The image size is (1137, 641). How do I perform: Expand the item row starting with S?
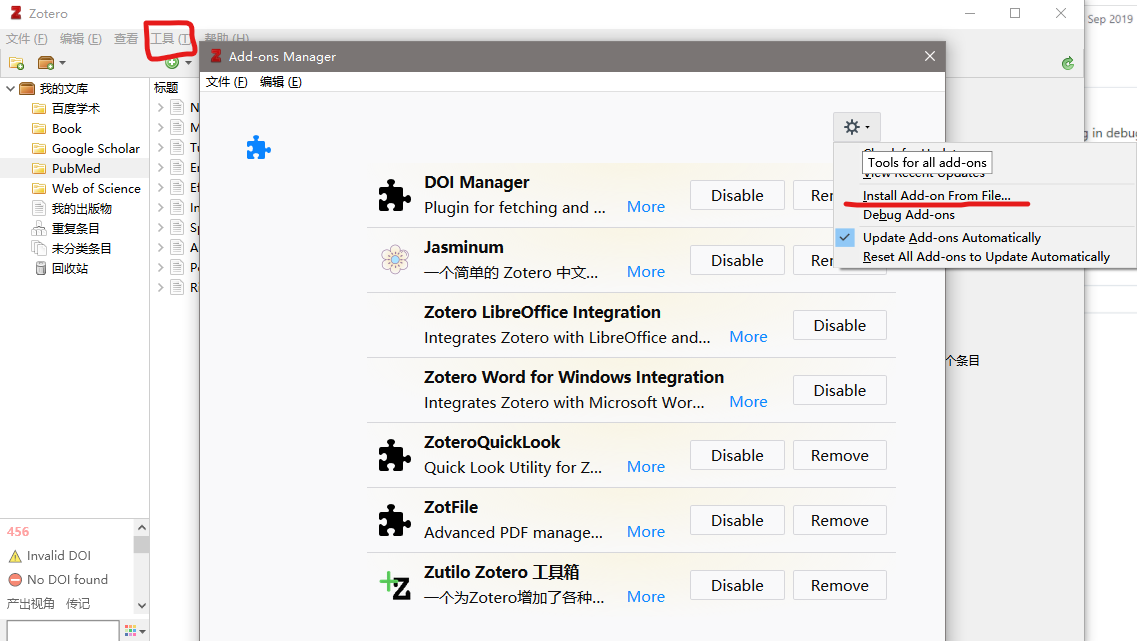click(160, 228)
